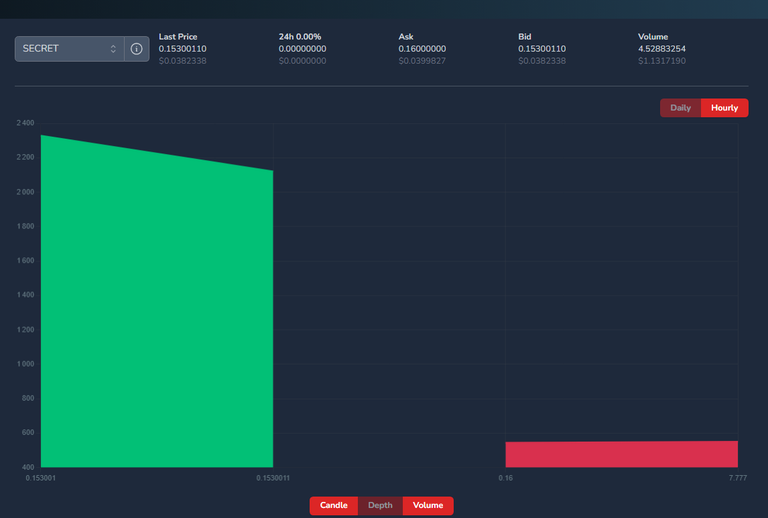This screenshot has width=768, height=518.
Task: Click the 1000 y-axis label
Action: point(25,364)
